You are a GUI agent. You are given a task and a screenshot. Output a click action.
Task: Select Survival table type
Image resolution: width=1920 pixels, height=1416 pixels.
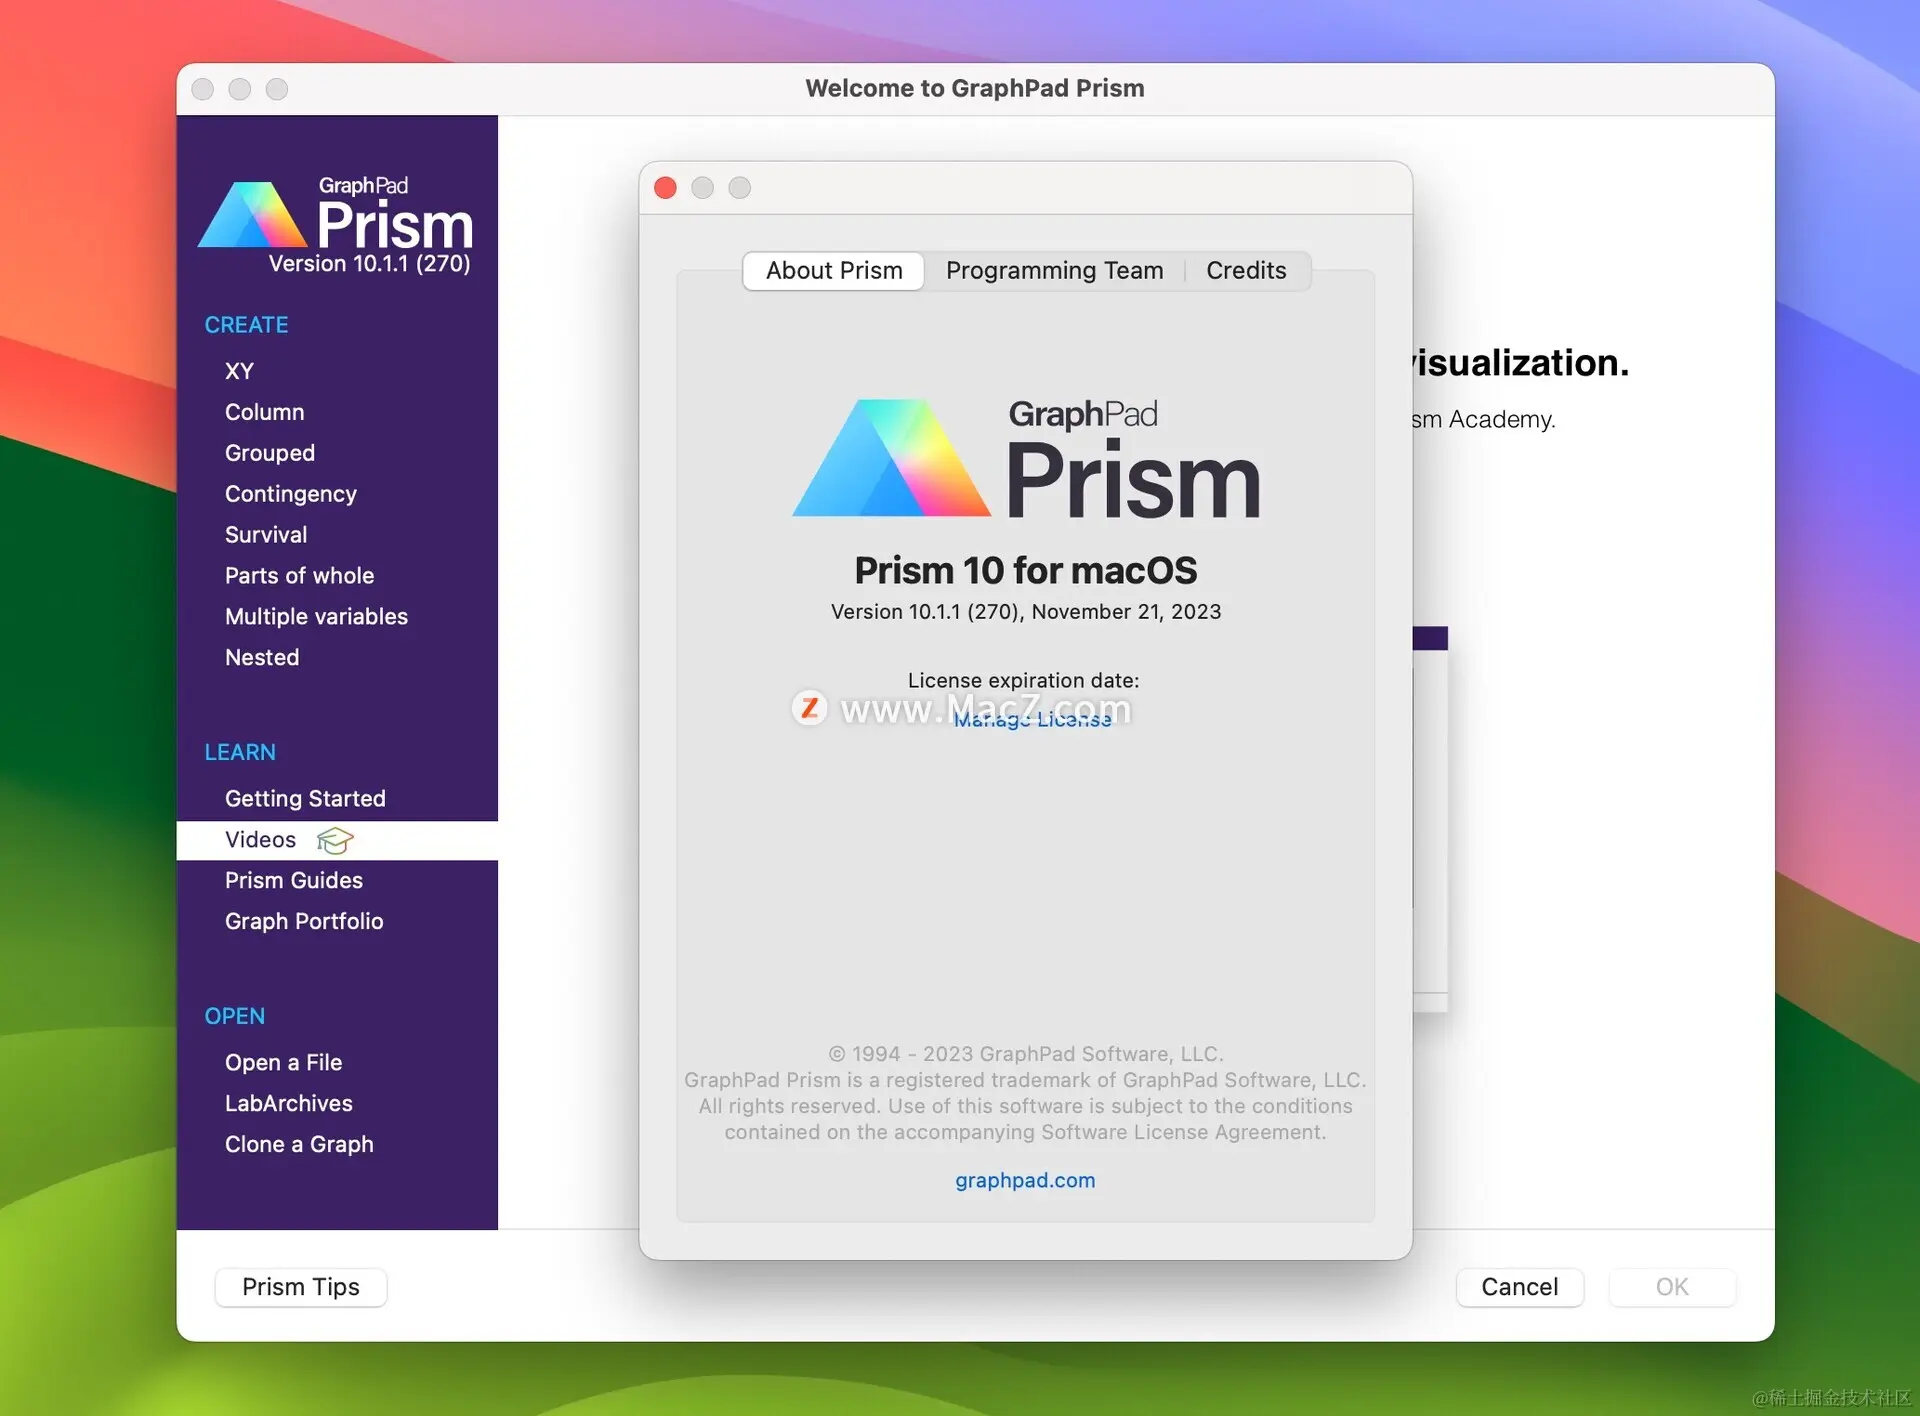click(x=266, y=535)
